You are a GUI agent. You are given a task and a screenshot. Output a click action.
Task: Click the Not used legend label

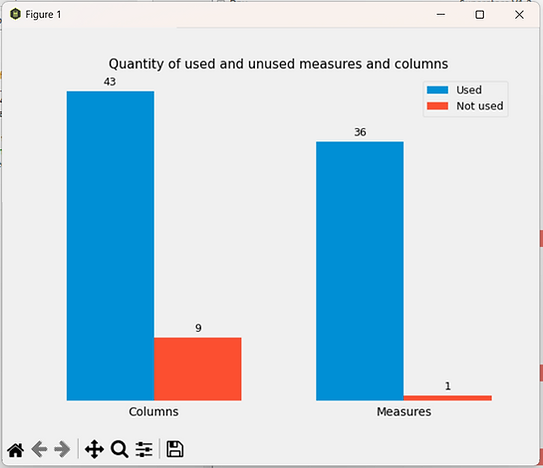(x=480, y=106)
